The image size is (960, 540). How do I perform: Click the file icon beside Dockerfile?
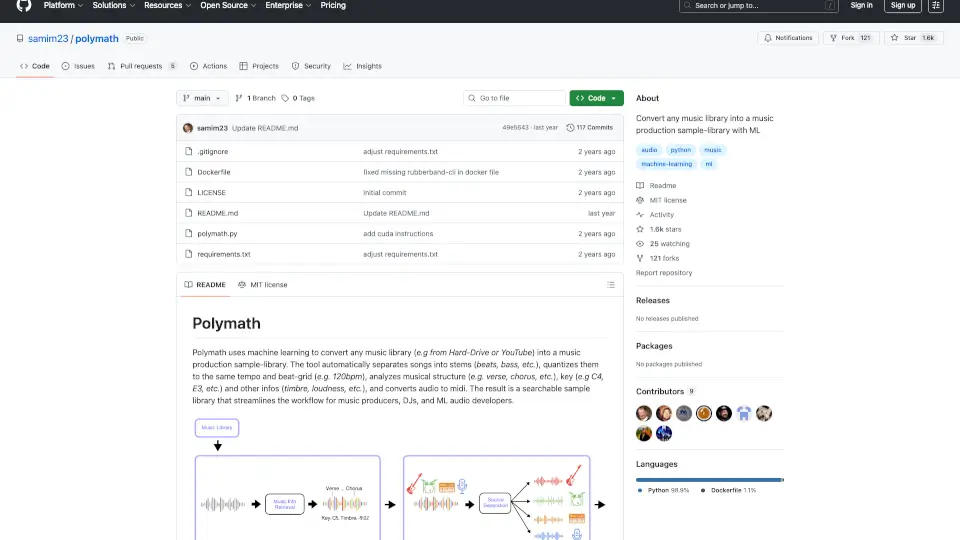(x=189, y=172)
